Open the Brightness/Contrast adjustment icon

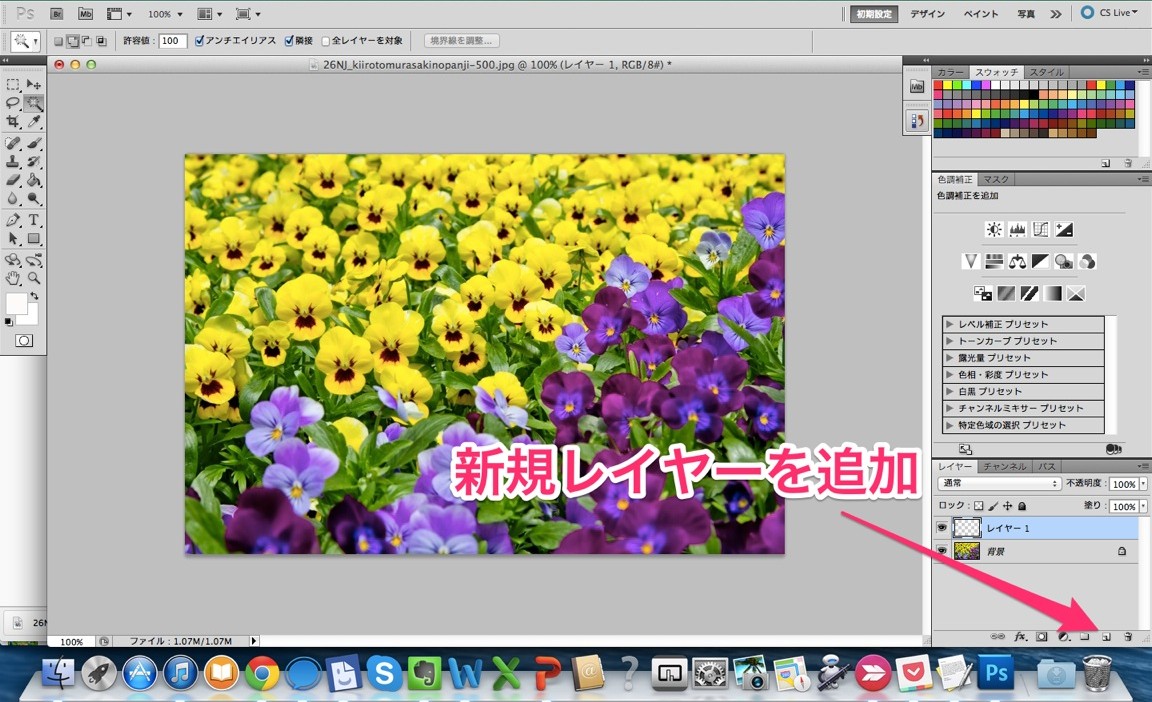(x=993, y=229)
